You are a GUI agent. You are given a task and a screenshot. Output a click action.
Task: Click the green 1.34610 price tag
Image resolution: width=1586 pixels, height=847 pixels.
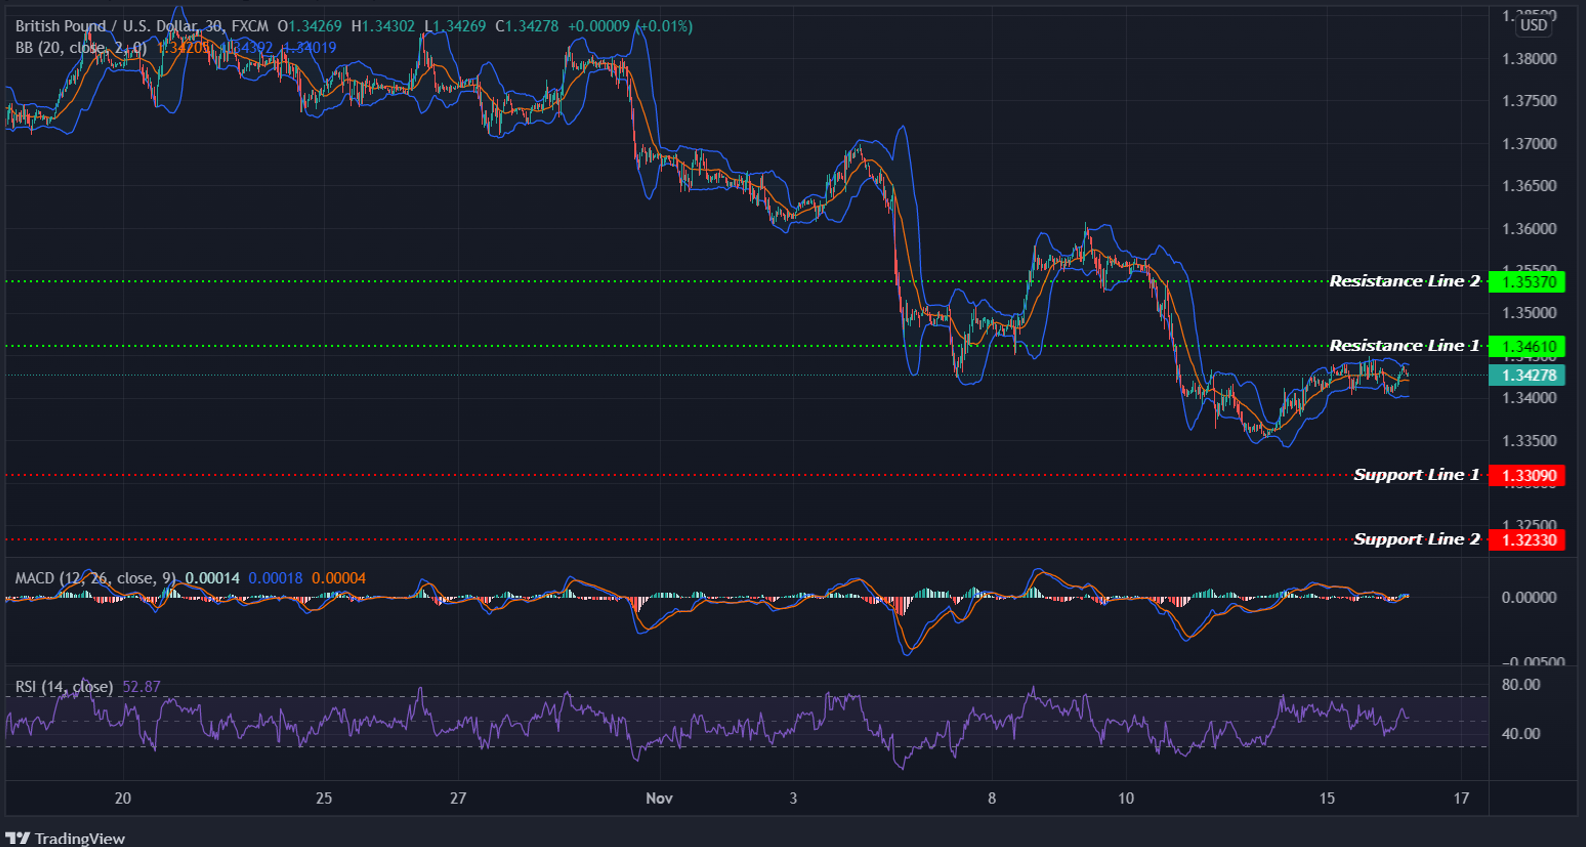1527,346
